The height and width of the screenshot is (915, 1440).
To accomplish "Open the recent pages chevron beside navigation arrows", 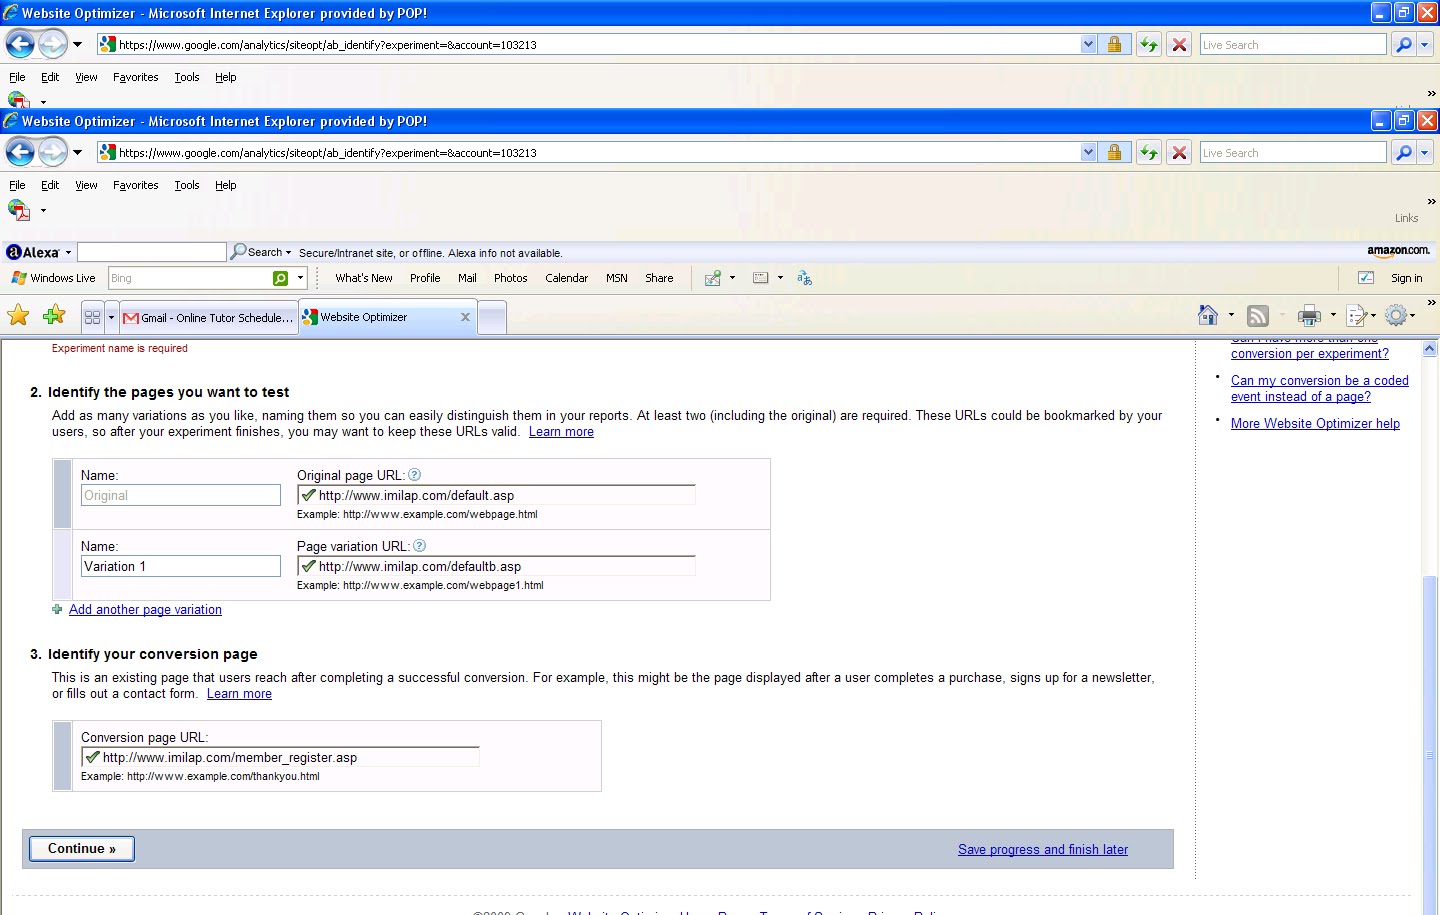I will tap(78, 152).
